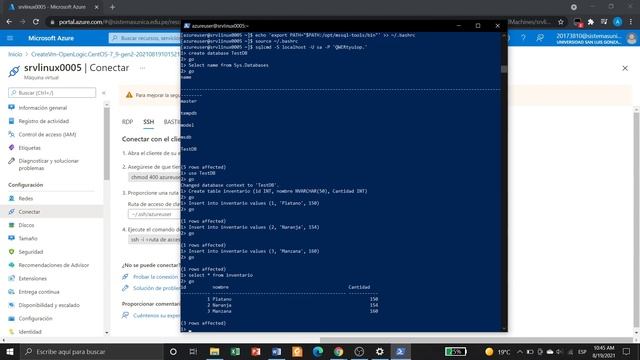Screen dimensions: 640x360
Task: Click taskbar search box Escribe aquí
Action: coord(91,351)
